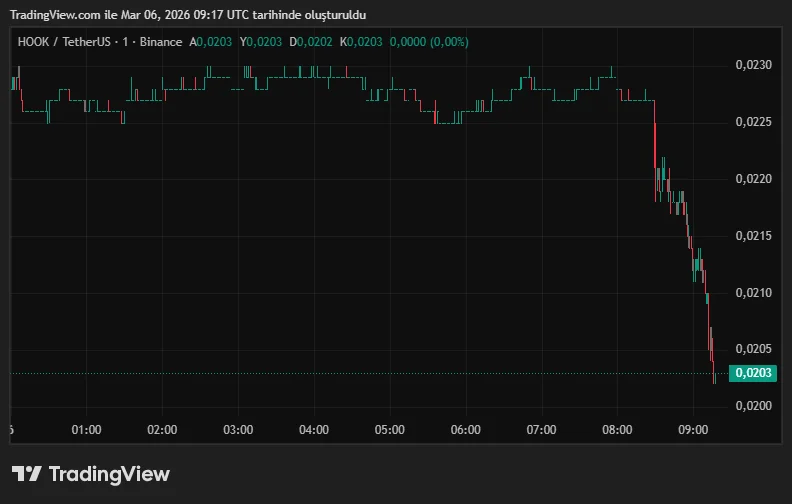The width and height of the screenshot is (792, 504).
Task: Click the 0,0230 price axis label
Action: coord(753,65)
